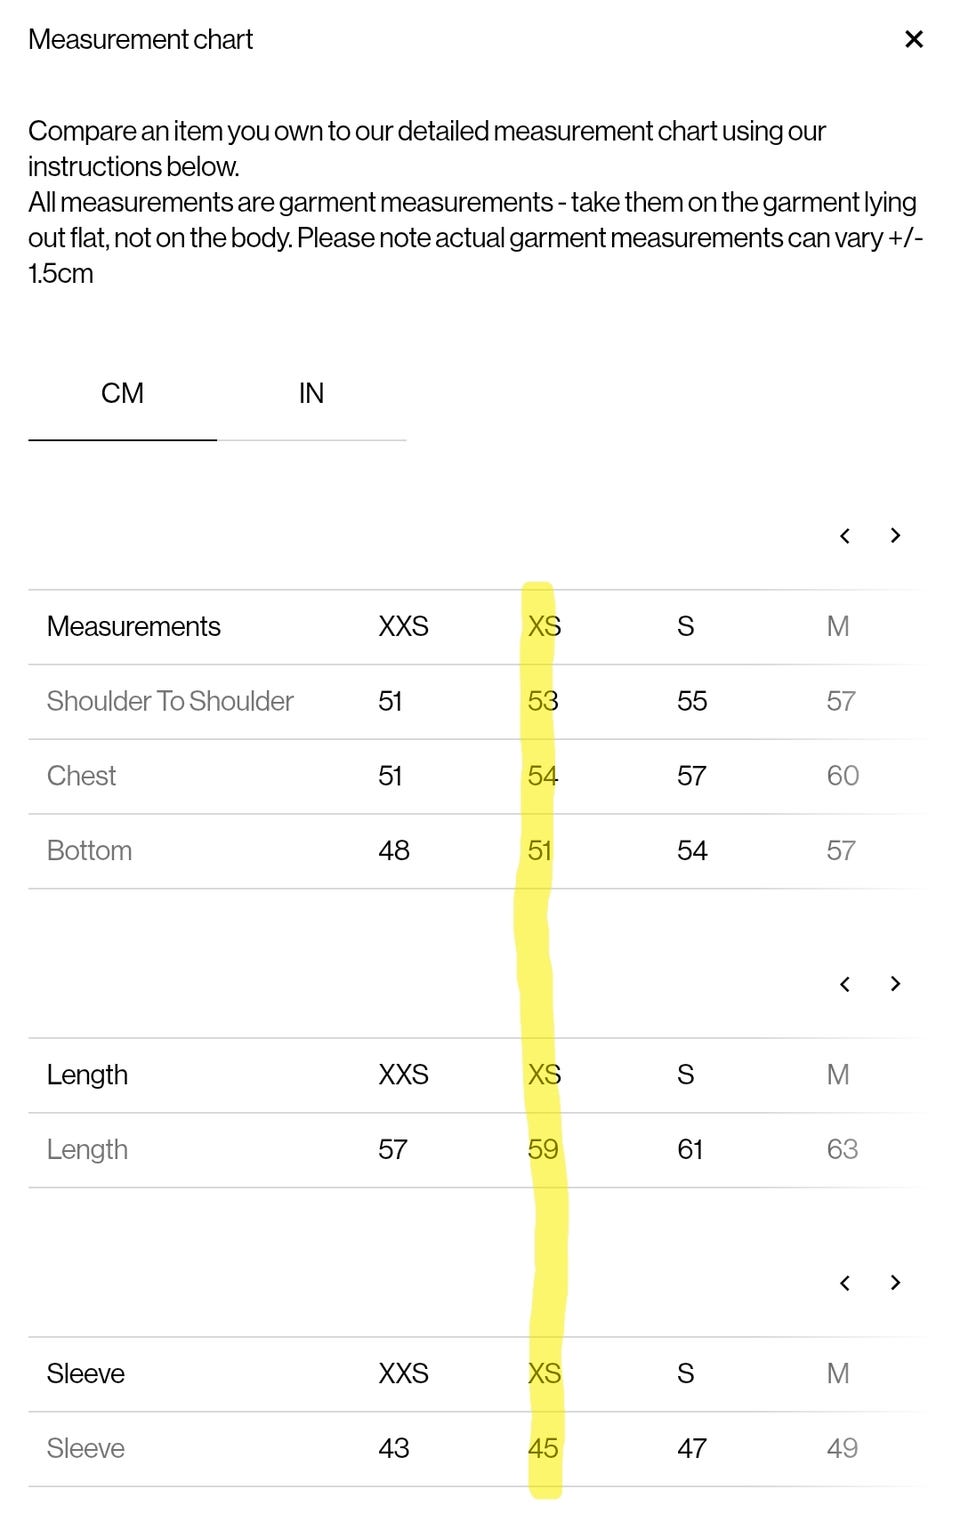
Task: Click left arrow above the Sleeve table
Action: point(845,1283)
